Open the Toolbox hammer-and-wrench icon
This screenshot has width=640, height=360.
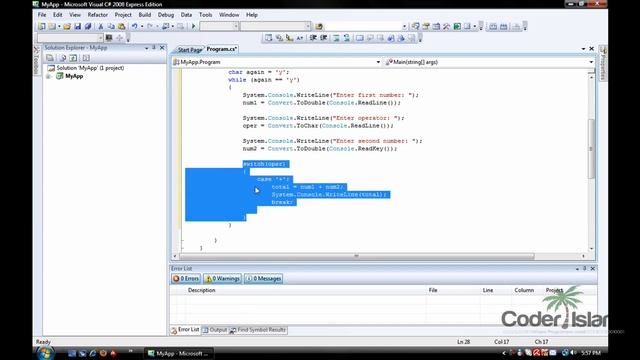coord(447,27)
